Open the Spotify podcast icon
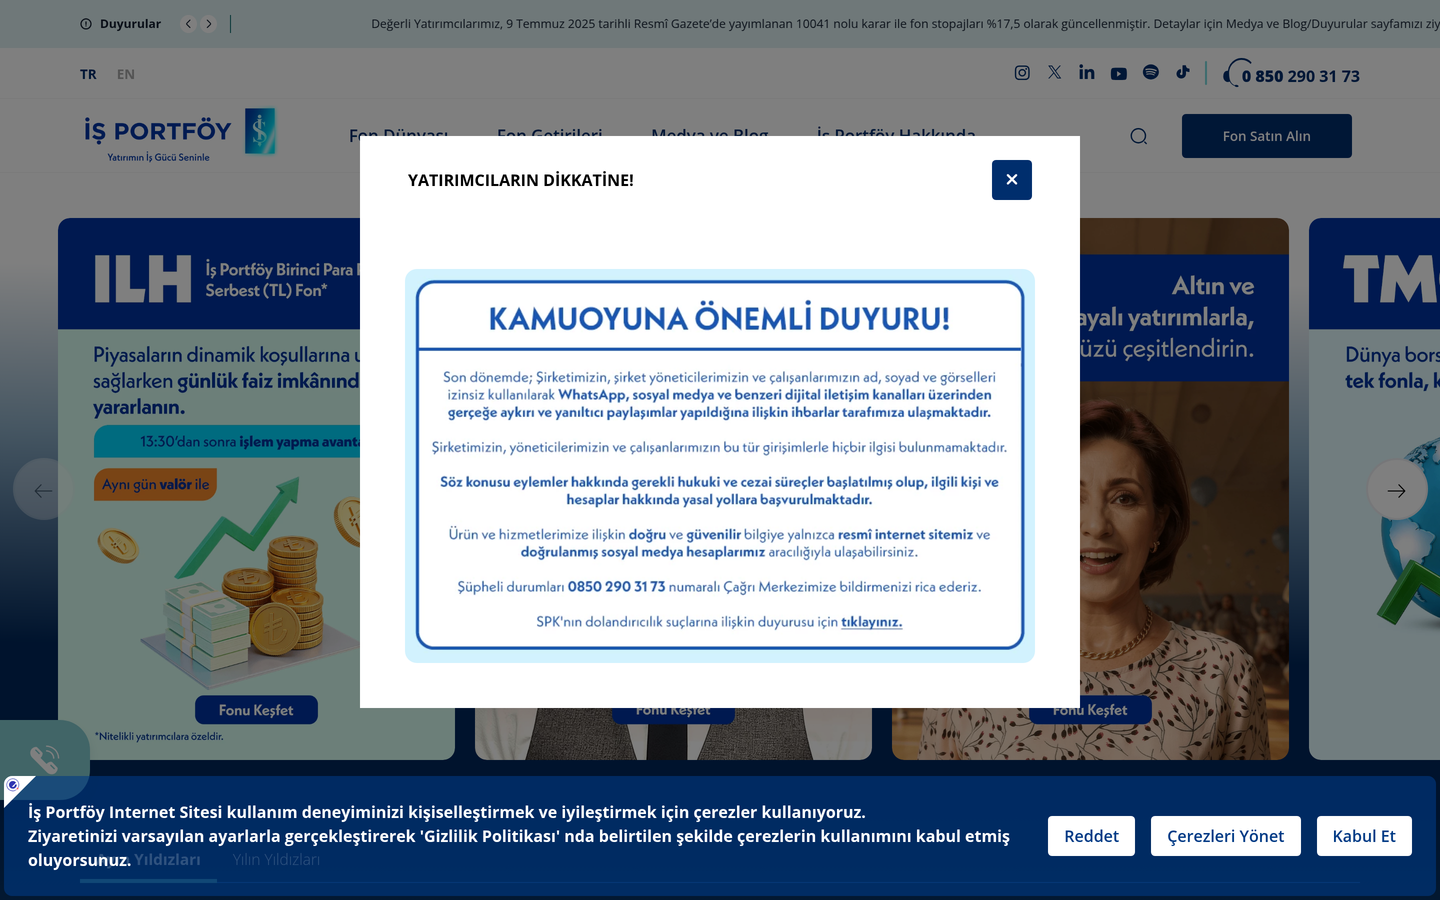Viewport: 1440px width, 900px height. click(1150, 72)
